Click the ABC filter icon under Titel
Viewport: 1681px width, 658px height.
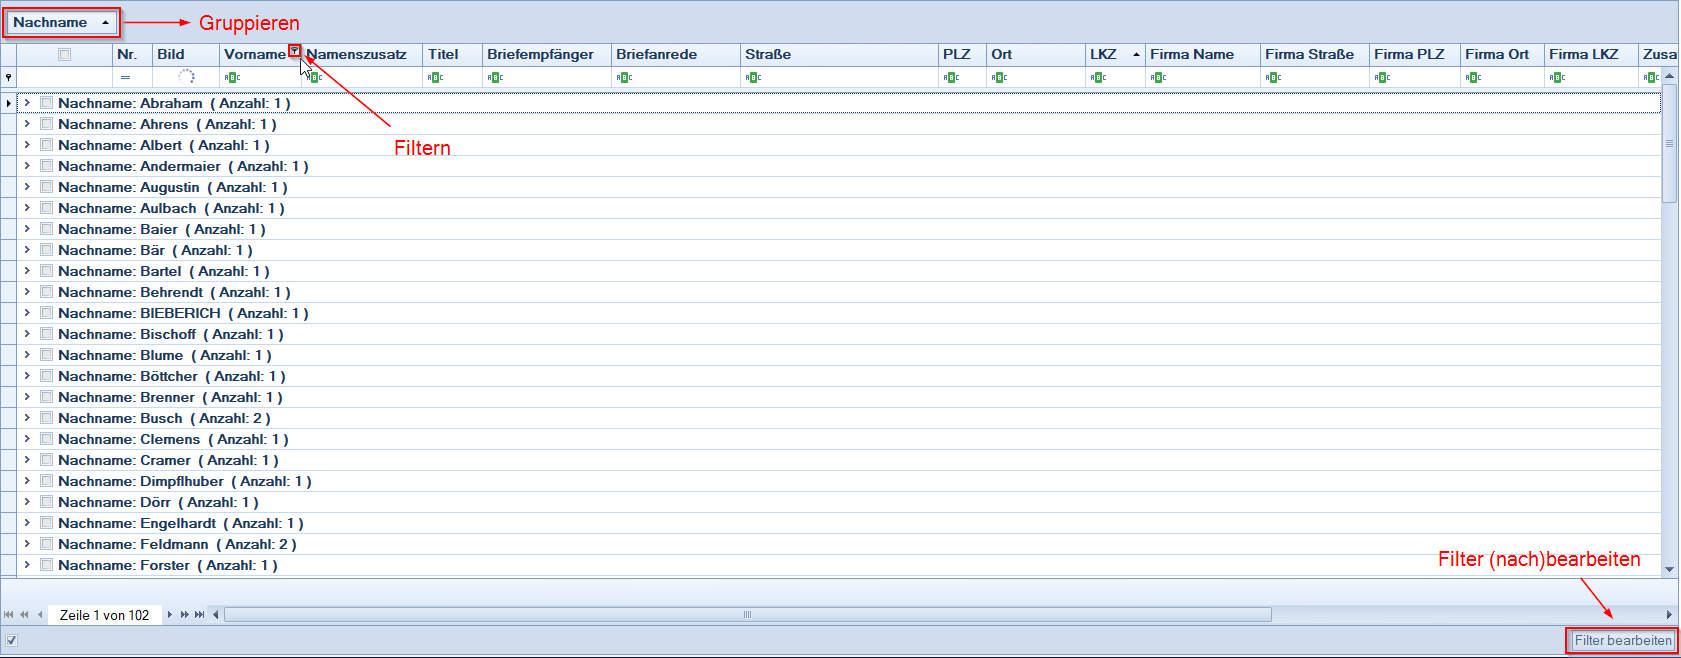pos(435,77)
